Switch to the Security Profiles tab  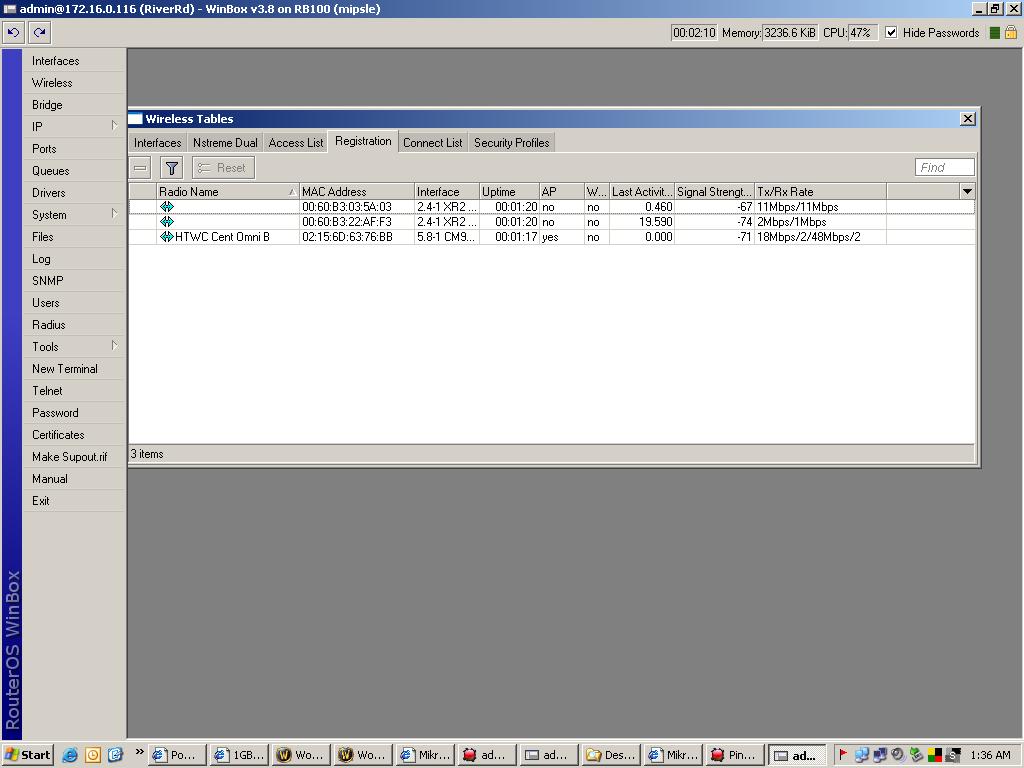511,143
